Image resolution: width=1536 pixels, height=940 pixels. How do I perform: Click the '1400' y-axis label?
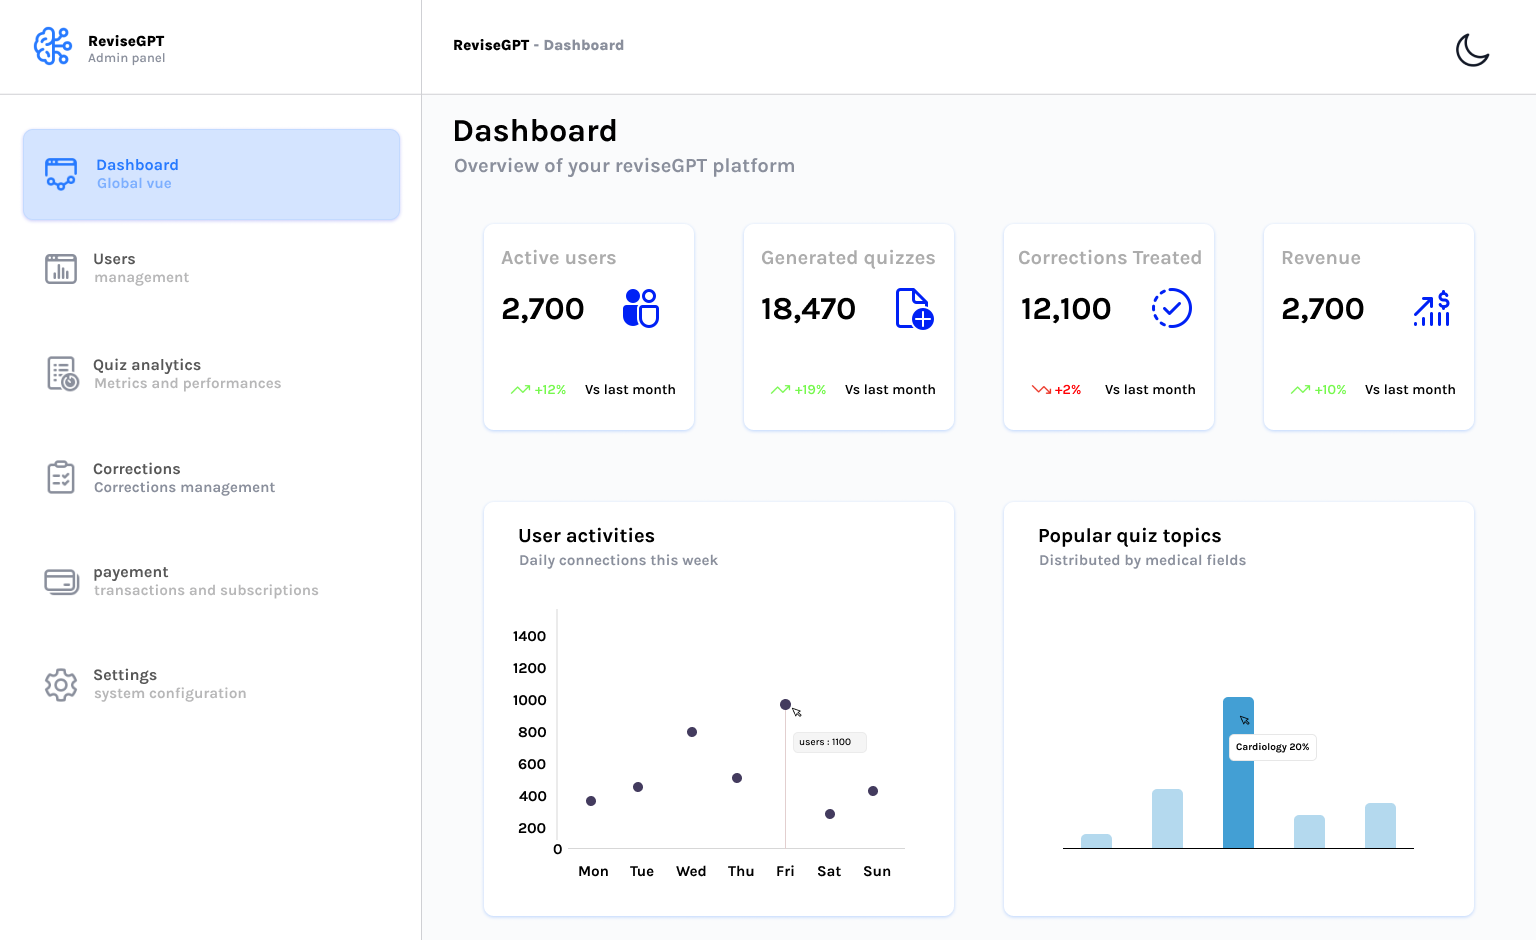529,637
